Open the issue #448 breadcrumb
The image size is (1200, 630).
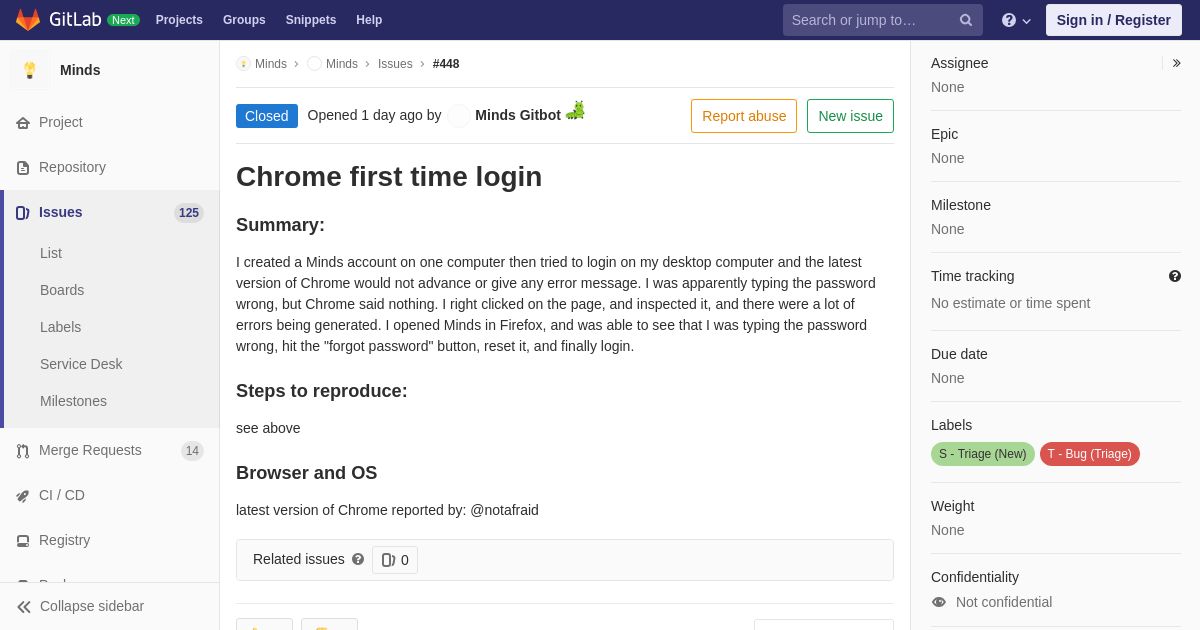tap(446, 64)
